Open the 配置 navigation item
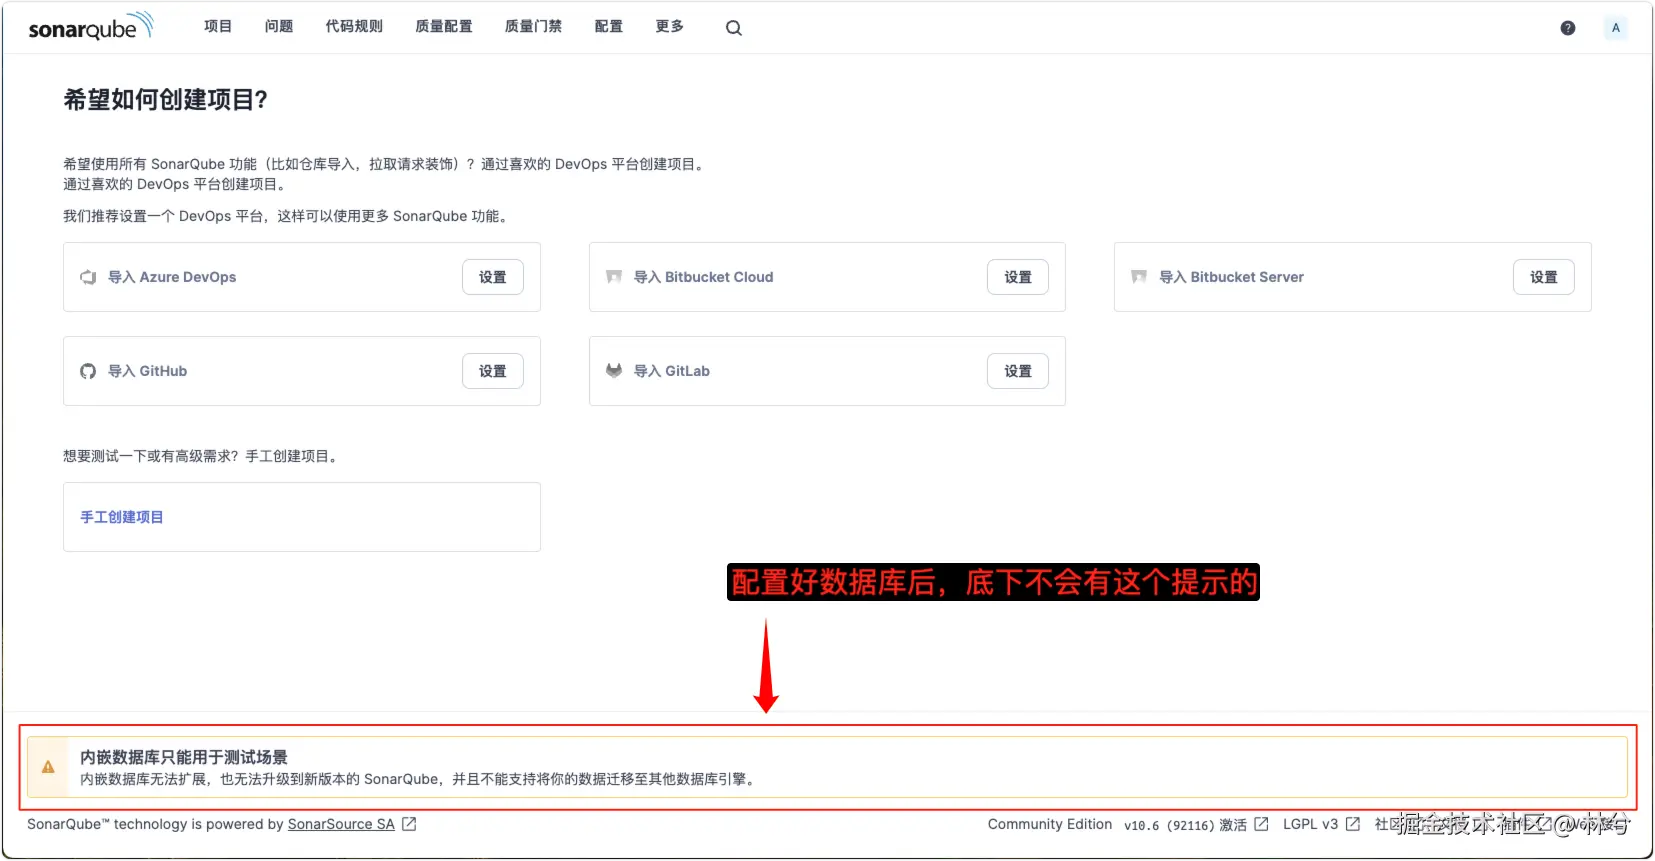The width and height of the screenshot is (1655, 861). (609, 27)
